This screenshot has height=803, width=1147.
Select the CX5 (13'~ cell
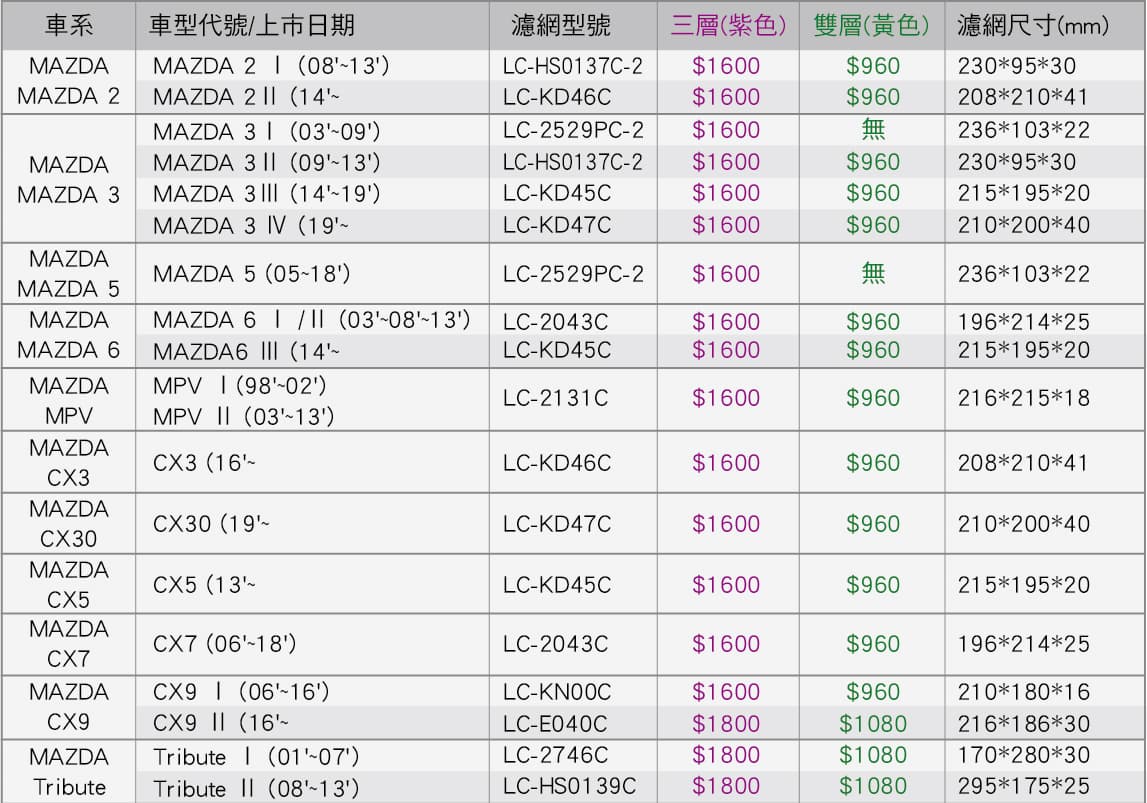pyautogui.click(x=204, y=585)
